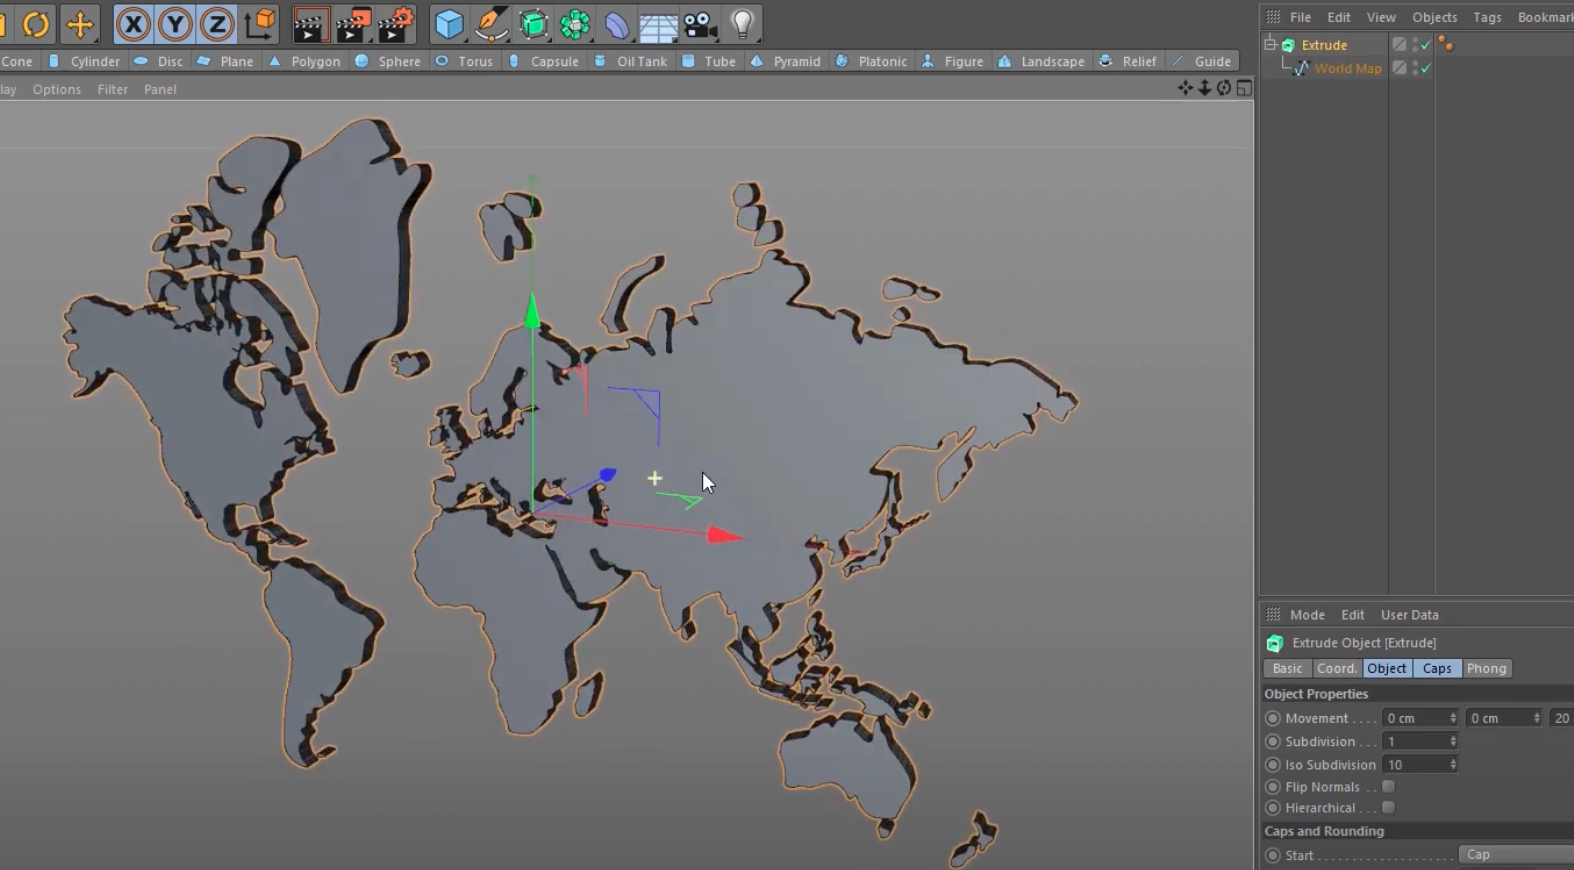The image size is (1574, 870).
Task: Select the Rotate tool in the top toolbar
Action: click(36, 24)
